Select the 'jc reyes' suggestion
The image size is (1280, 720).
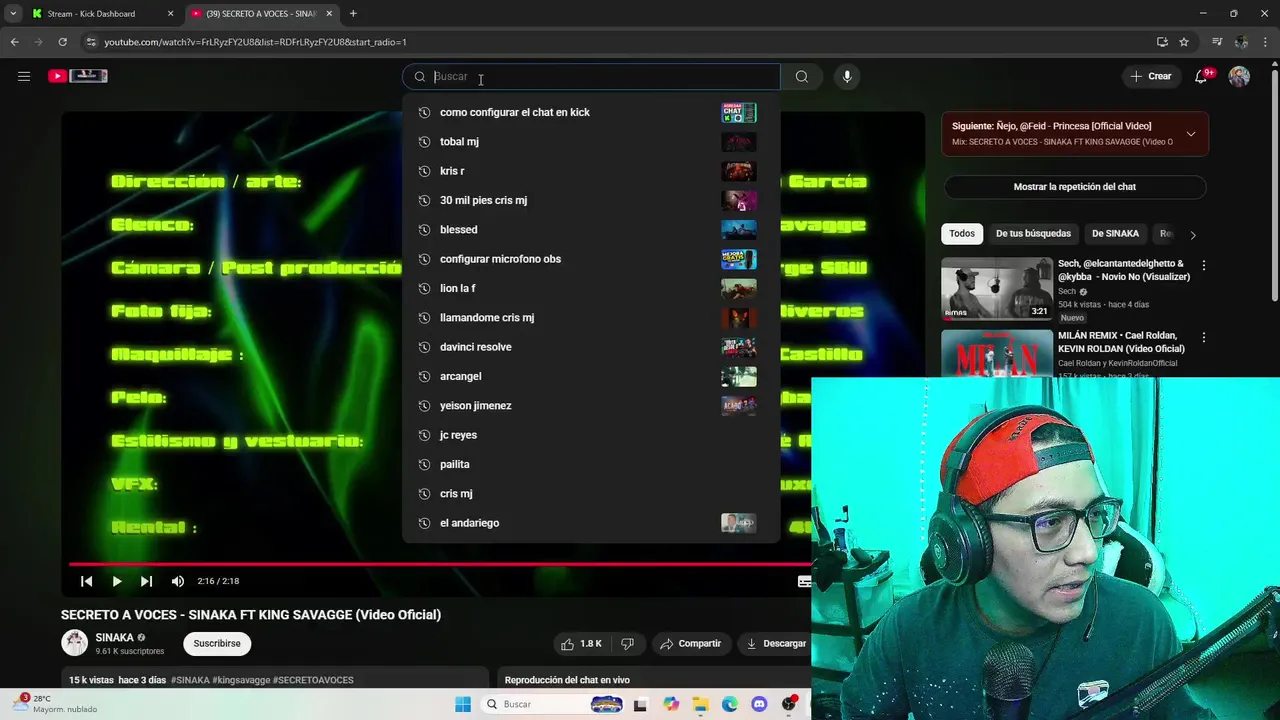click(x=591, y=435)
